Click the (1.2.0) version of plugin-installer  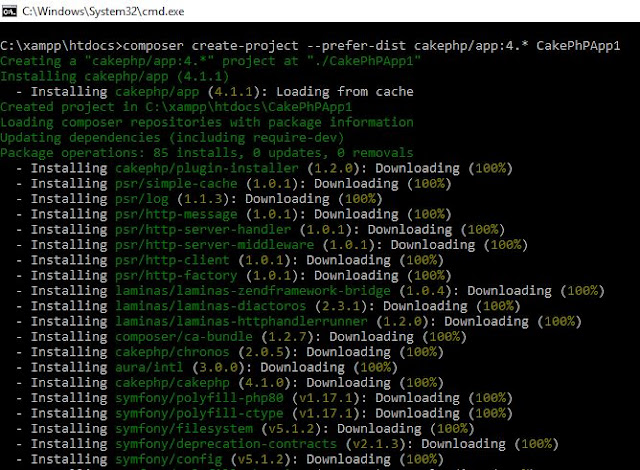[333, 168]
